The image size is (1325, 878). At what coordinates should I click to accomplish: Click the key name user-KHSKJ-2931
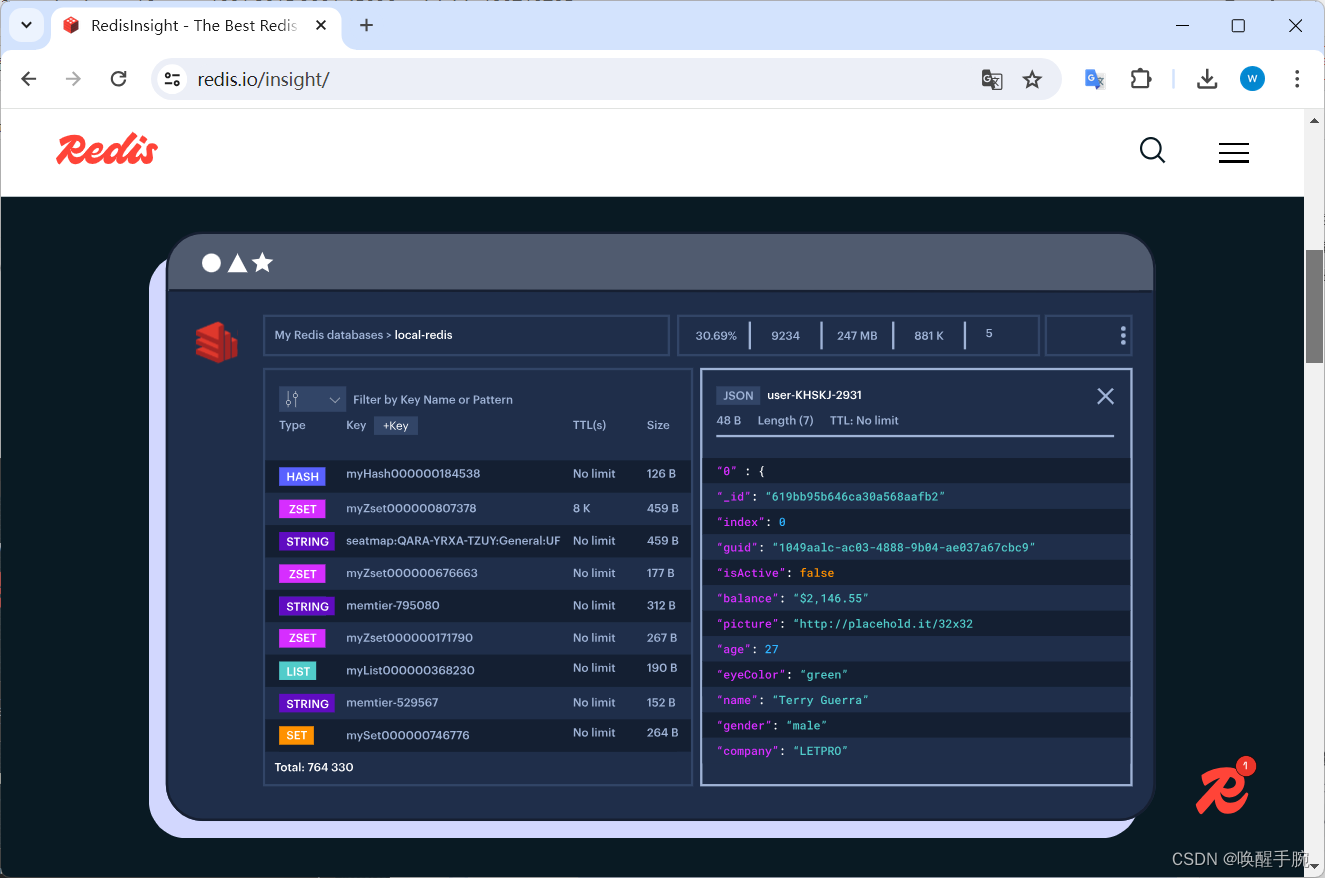[814, 395]
